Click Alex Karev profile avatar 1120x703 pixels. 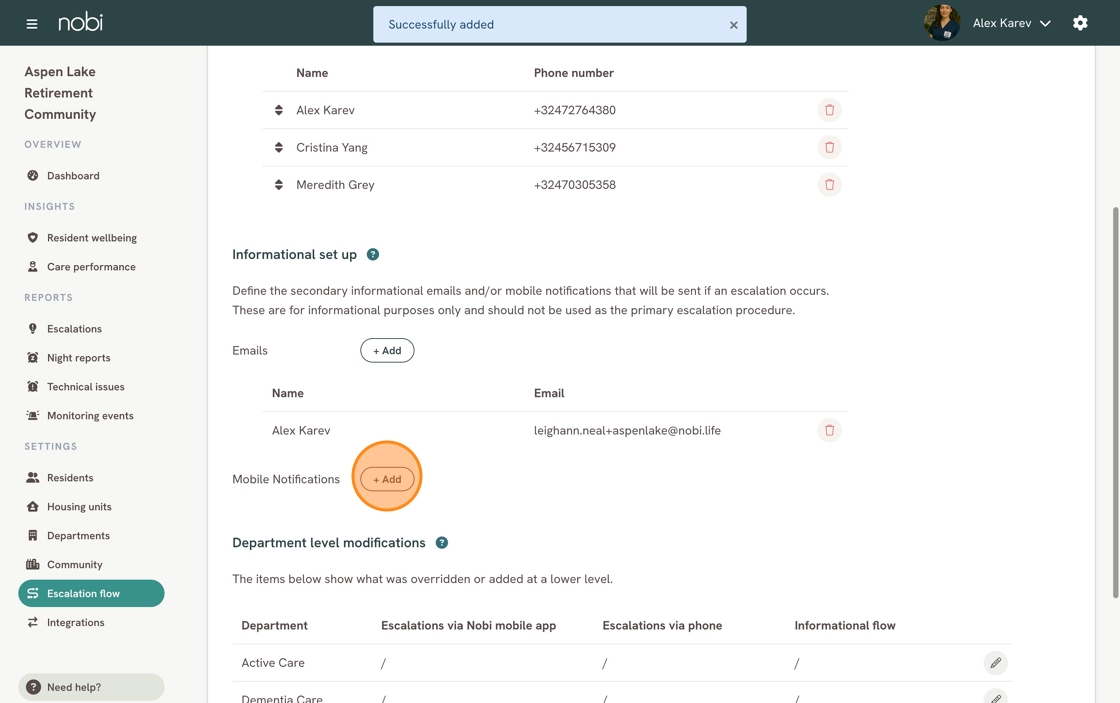(x=941, y=23)
